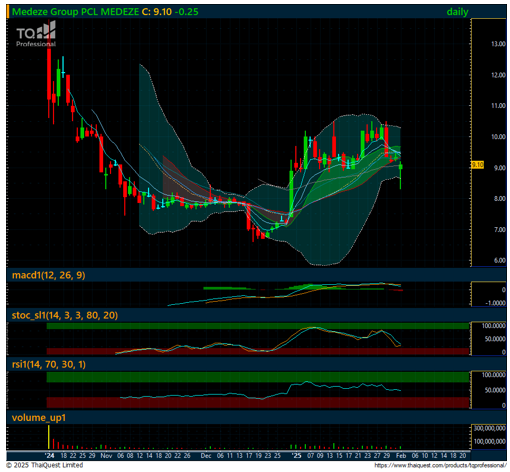This screenshot has width=510, height=472.
Task: Open the thaiquest.com tqprofessional URL link
Action: (x=440, y=465)
